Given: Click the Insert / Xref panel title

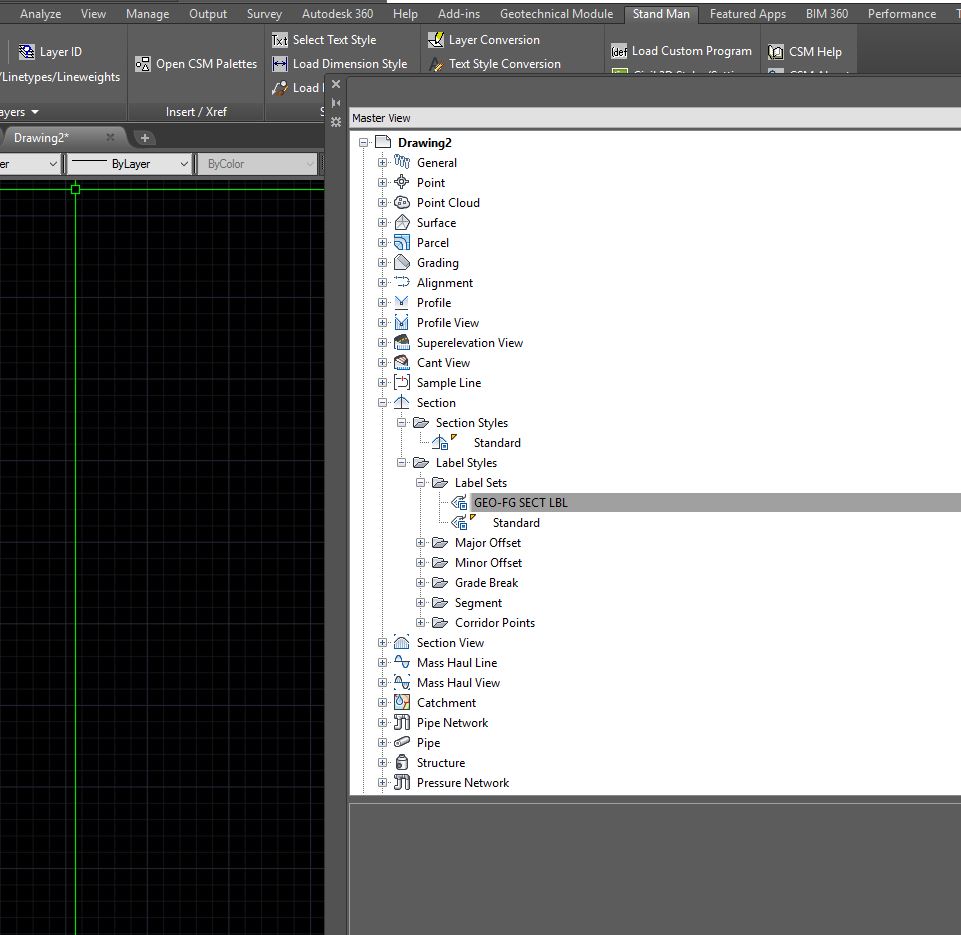Looking at the screenshot, I should coord(196,112).
